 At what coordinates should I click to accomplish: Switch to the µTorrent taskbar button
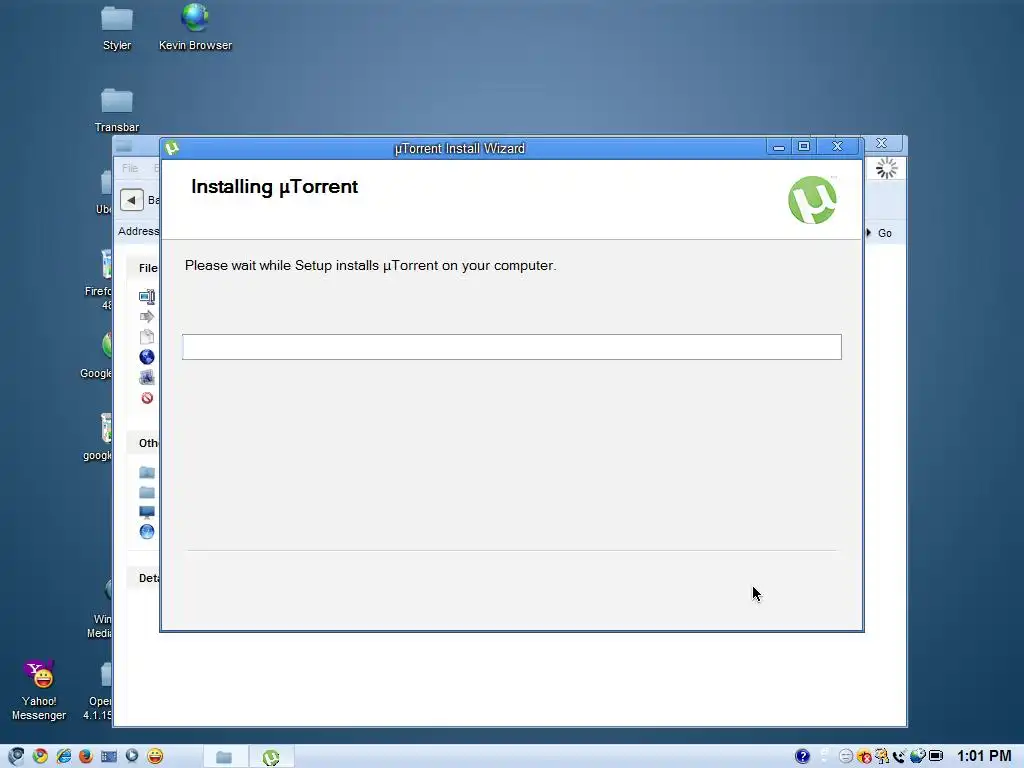pos(271,756)
